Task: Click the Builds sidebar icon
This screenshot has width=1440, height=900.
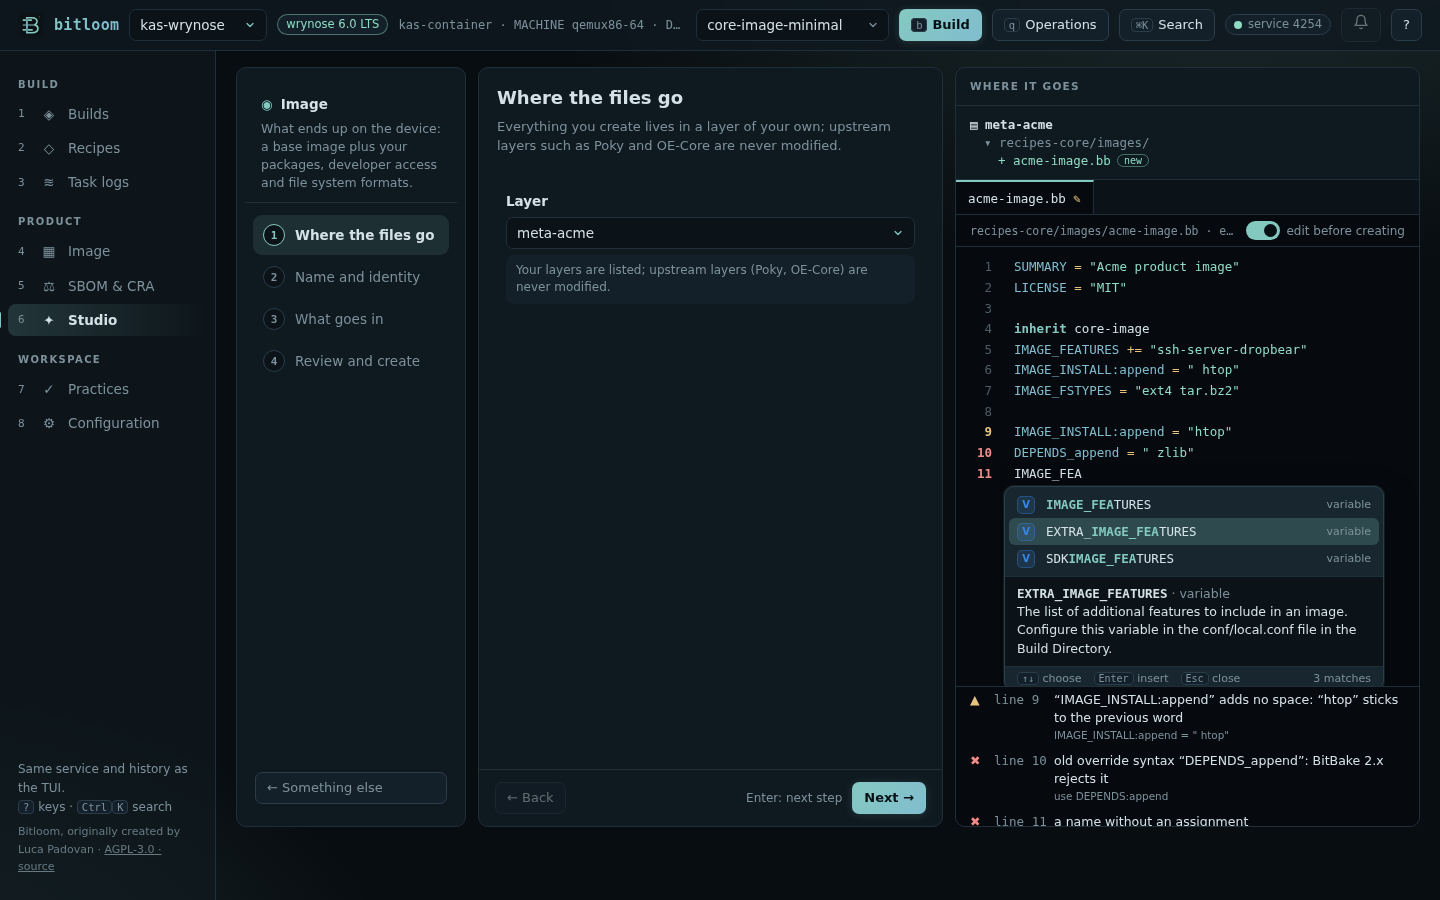Action: (49, 115)
